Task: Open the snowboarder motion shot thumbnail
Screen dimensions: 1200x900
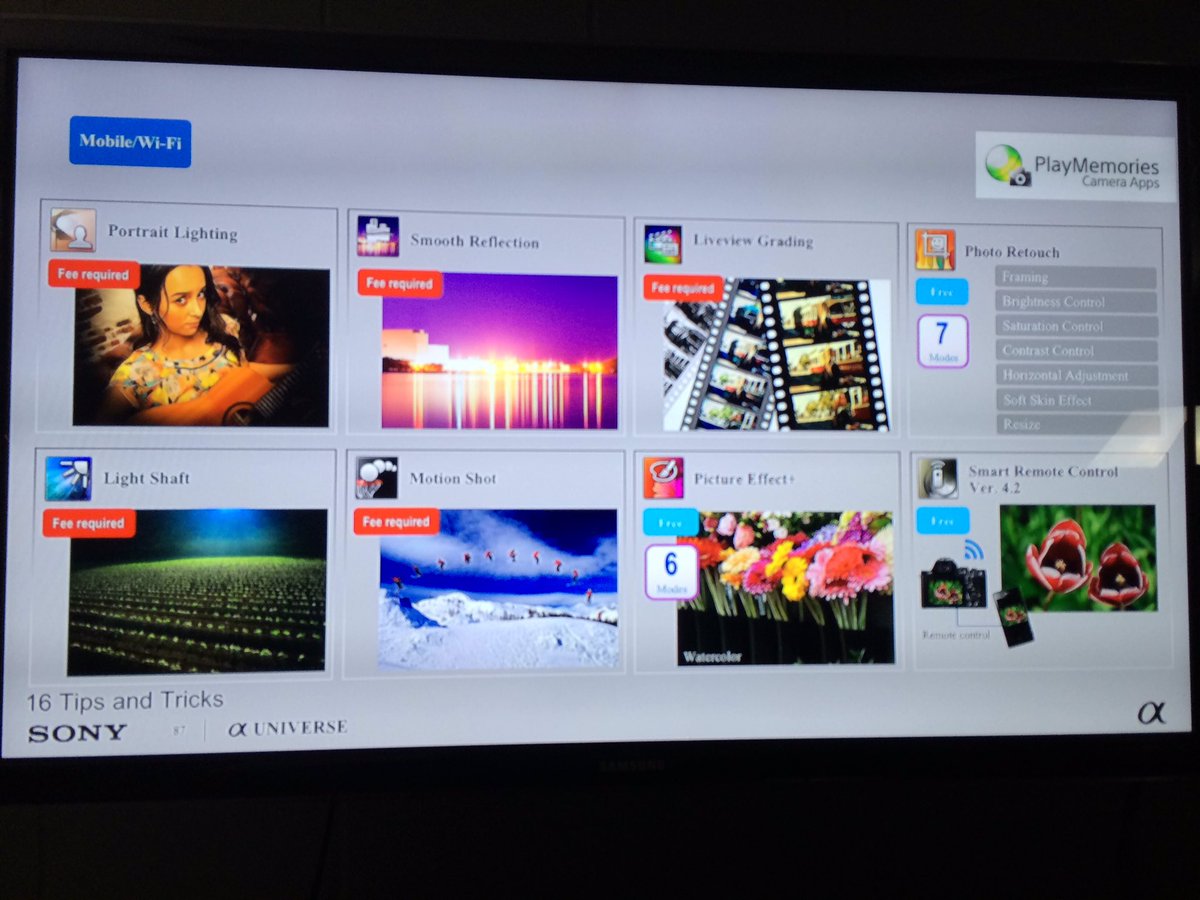Action: click(498, 589)
